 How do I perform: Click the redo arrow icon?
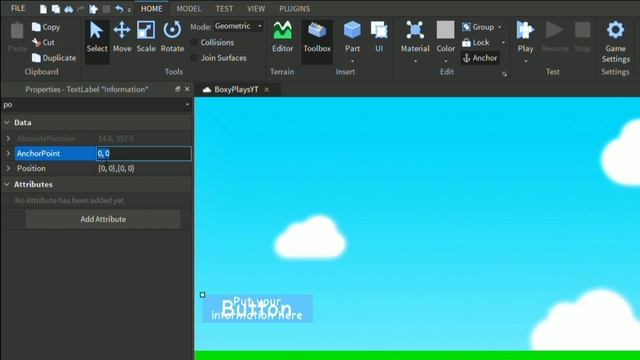[81, 9]
